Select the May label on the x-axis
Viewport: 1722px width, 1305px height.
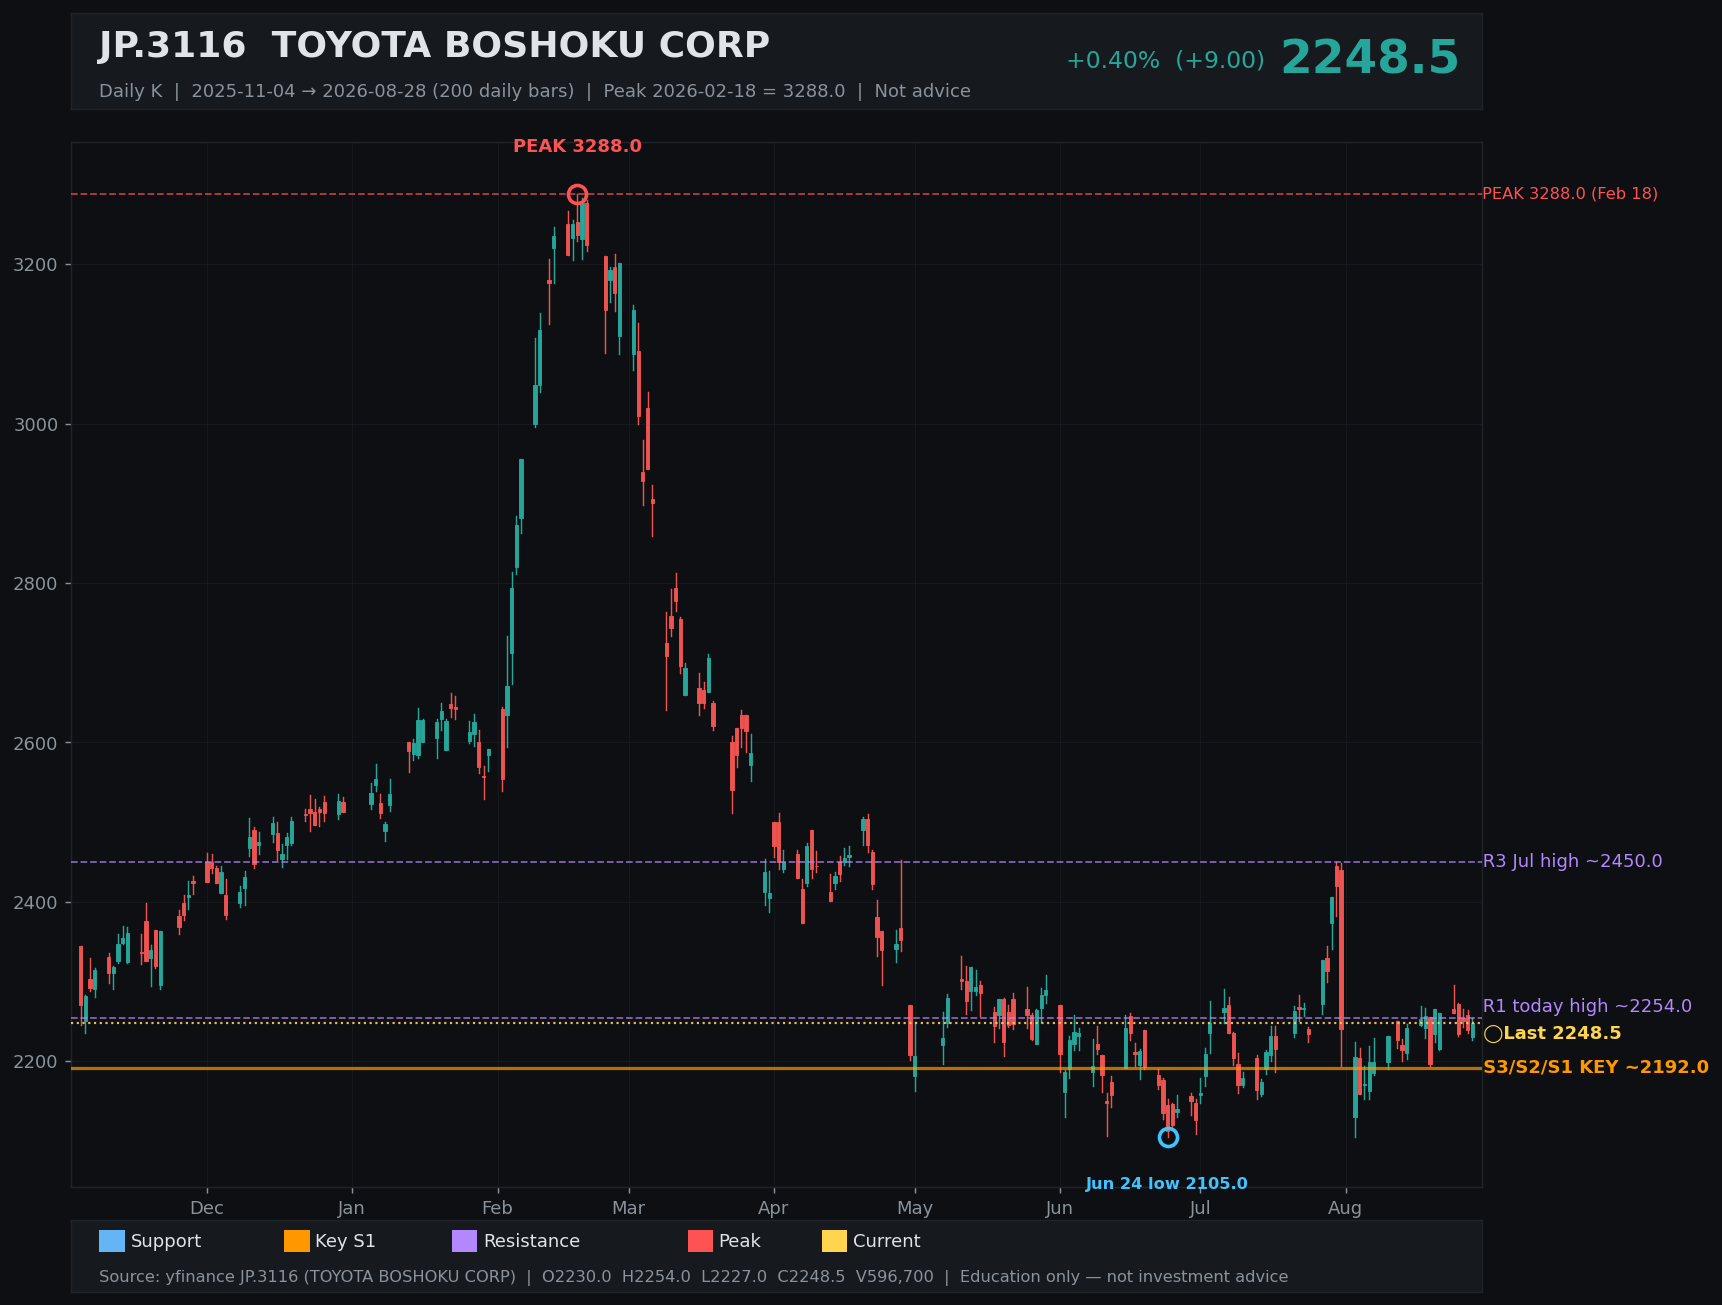click(x=915, y=1208)
